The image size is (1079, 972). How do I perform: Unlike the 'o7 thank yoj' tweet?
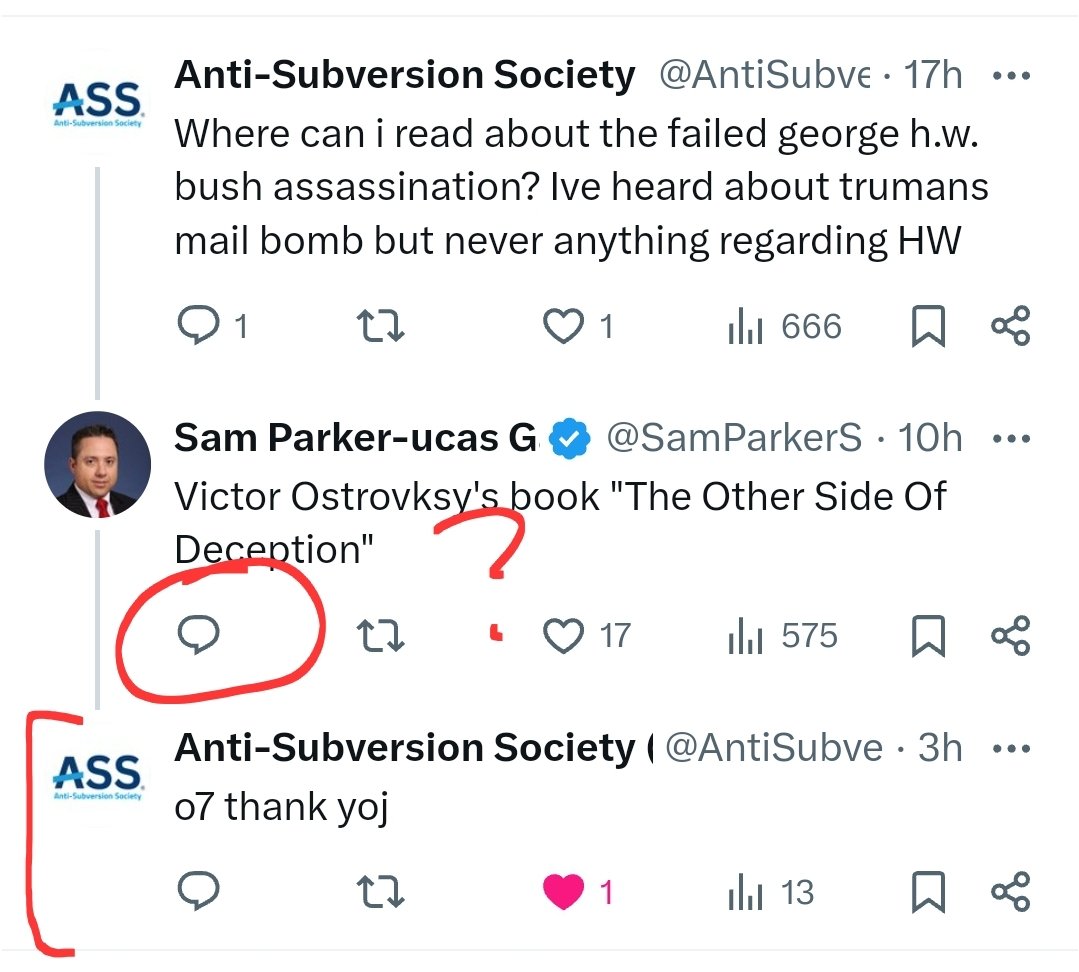point(563,892)
